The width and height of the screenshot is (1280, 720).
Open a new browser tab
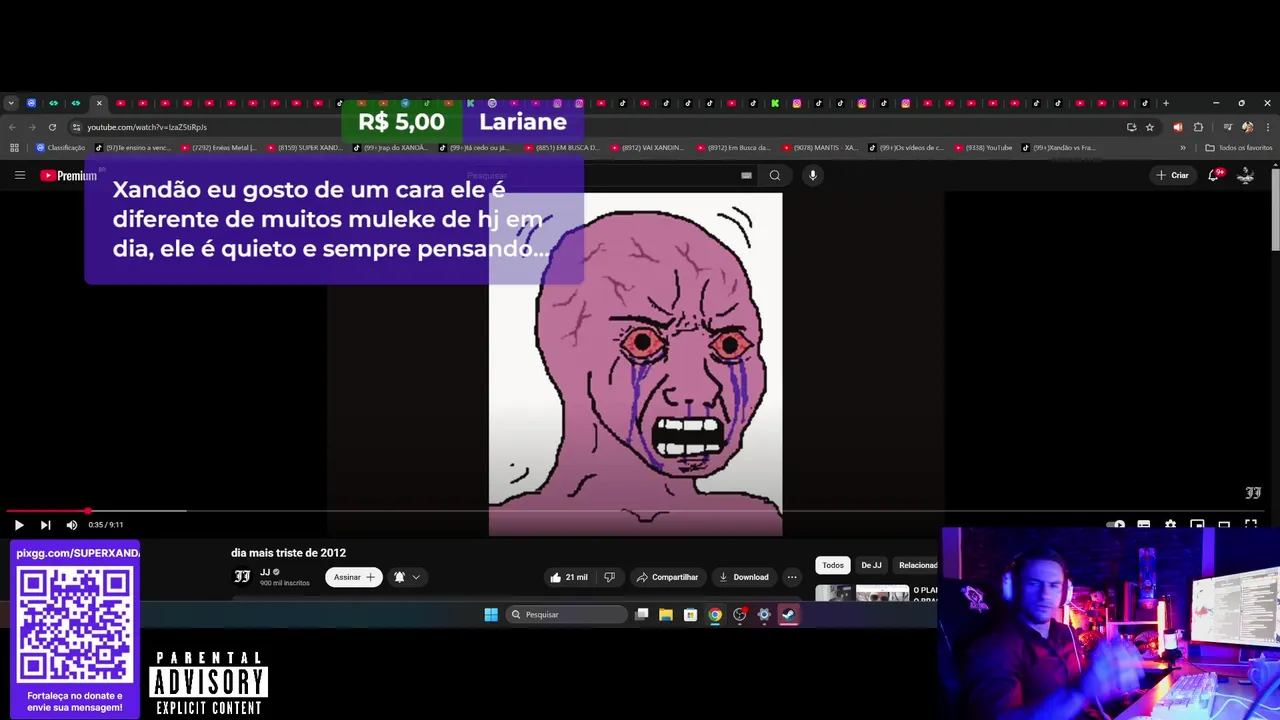(1166, 103)
